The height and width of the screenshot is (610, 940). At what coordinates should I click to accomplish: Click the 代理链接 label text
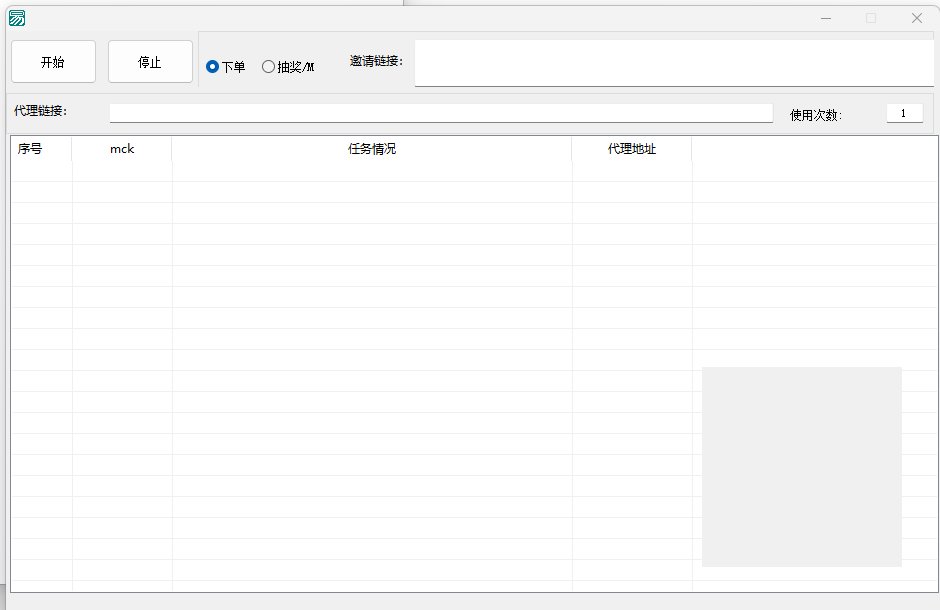41,111
